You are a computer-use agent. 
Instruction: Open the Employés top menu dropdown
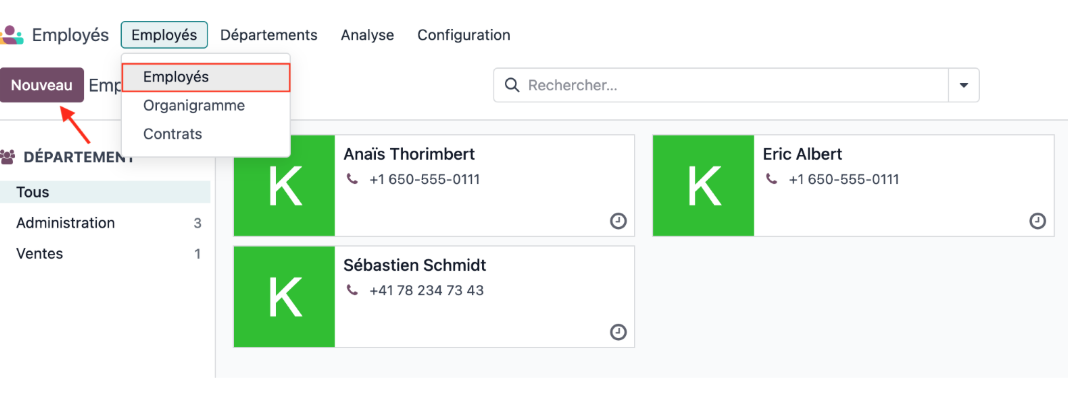pyautogui.click(x=164, y=35)
